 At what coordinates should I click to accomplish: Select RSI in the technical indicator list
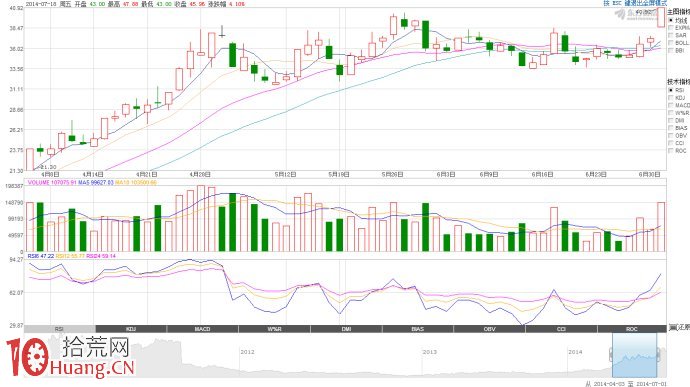pyautogui.click(x=671, y=90)
